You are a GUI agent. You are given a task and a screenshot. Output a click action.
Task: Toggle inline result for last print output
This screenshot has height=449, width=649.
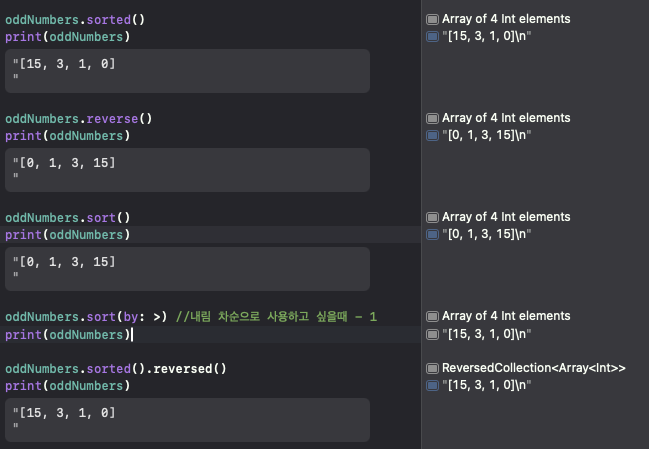click(x=432, y=385)
